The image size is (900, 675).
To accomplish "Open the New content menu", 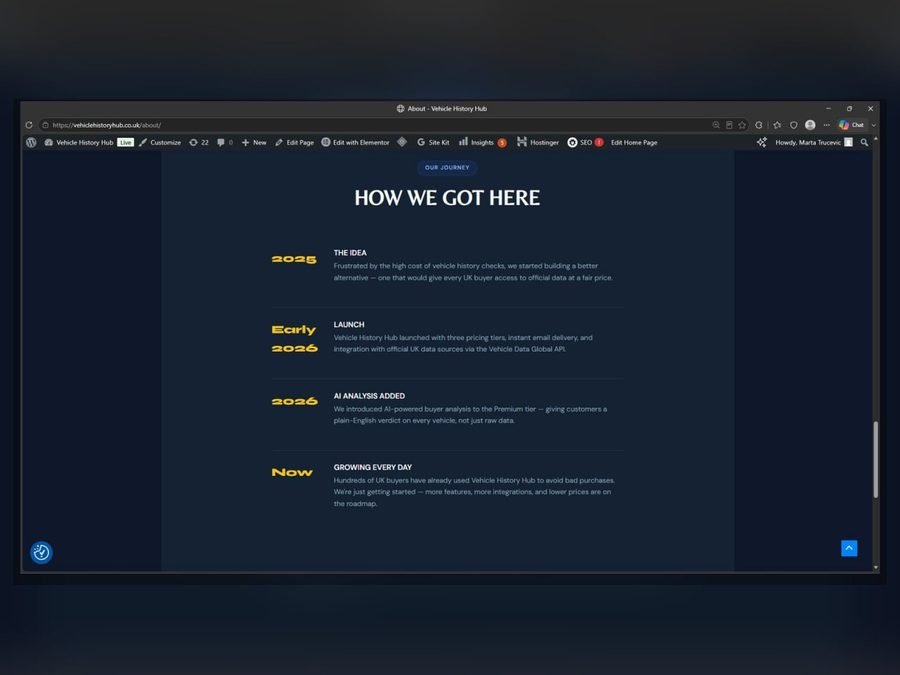I will click(254, 142).
